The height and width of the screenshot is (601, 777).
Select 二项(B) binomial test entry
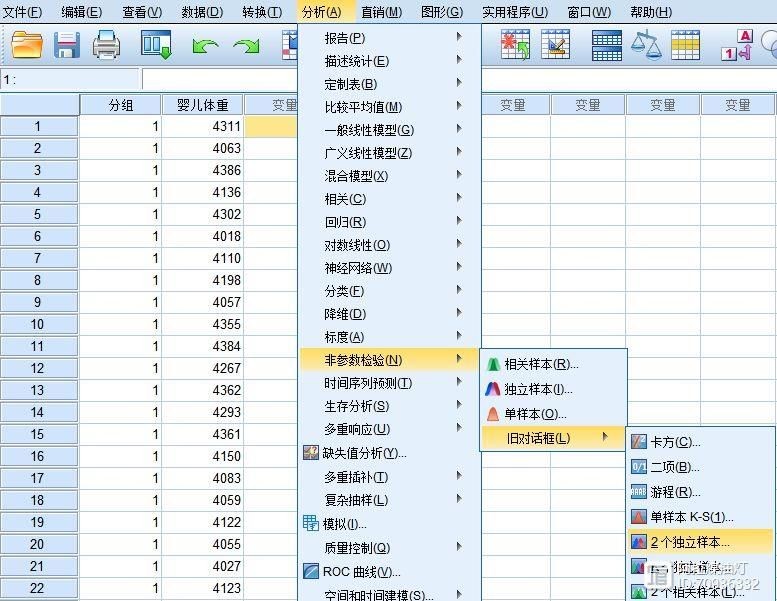[x=675, y=466]
